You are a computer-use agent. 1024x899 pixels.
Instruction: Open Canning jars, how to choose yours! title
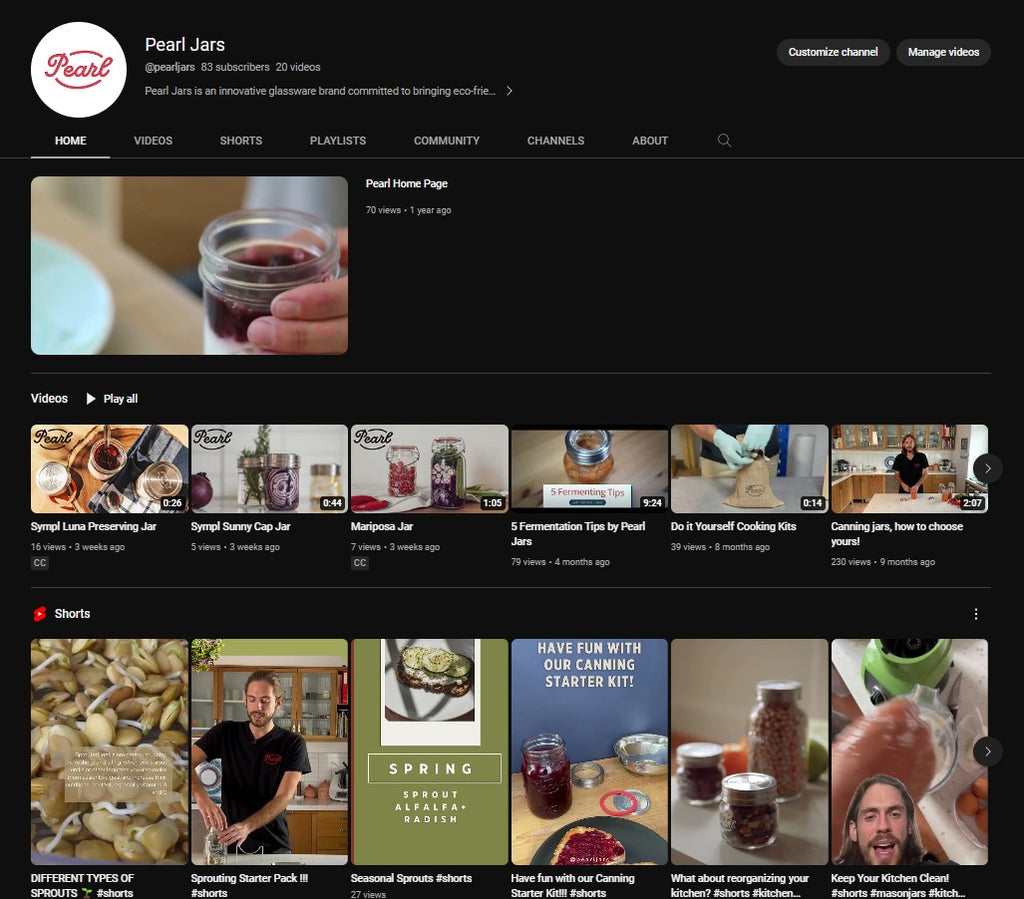tap(897, 533)
